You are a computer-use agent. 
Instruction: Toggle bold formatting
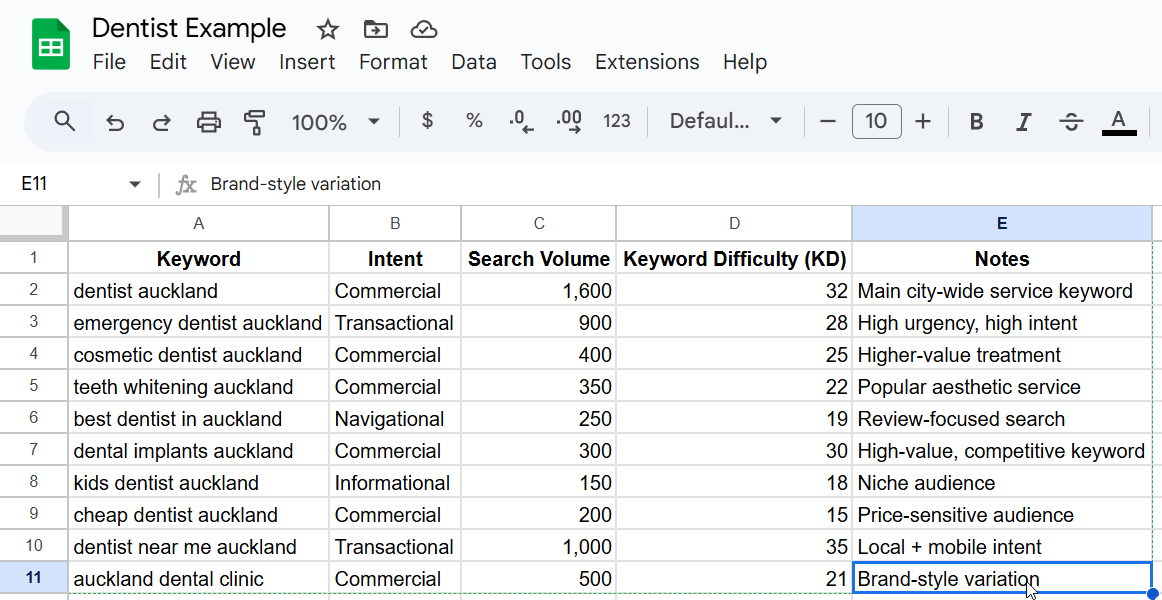point(977,121)
